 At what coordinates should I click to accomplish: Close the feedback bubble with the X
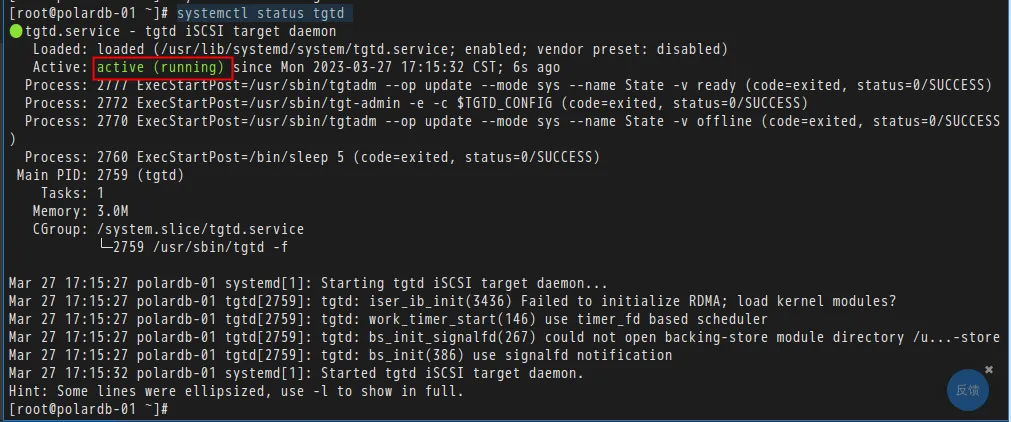coord(989,369)
